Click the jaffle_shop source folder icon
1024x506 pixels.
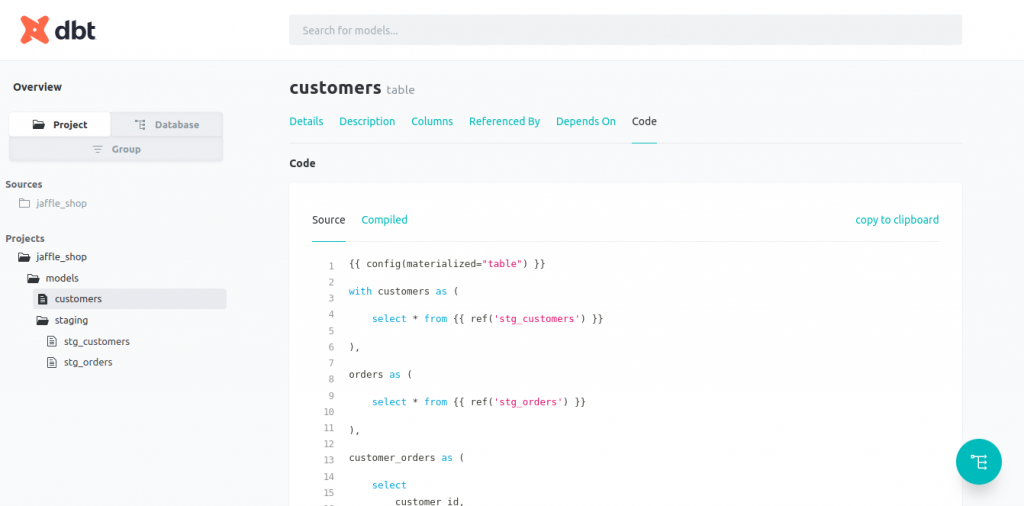coord(24,203)
